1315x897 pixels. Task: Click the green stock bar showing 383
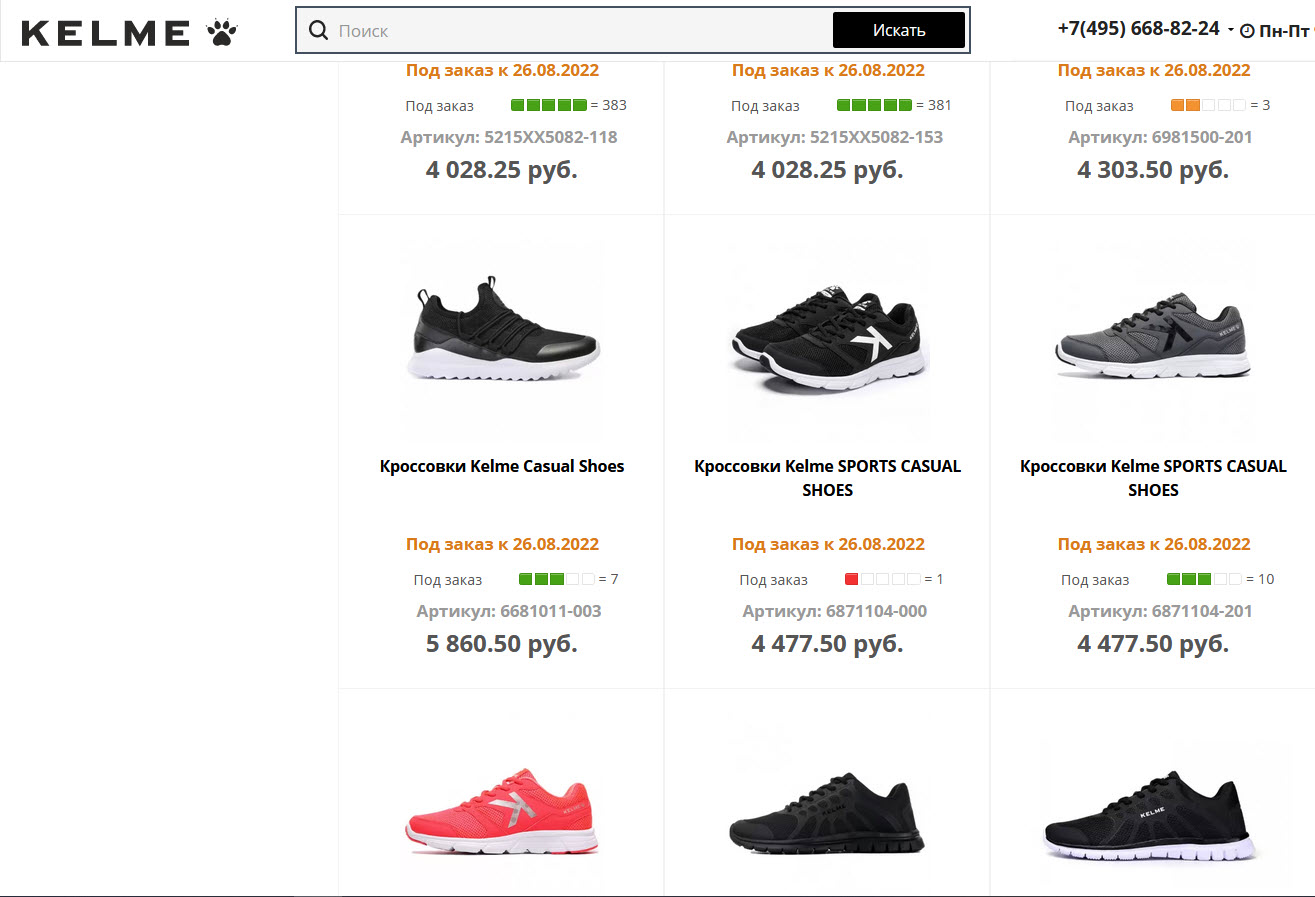coord(548,105)
